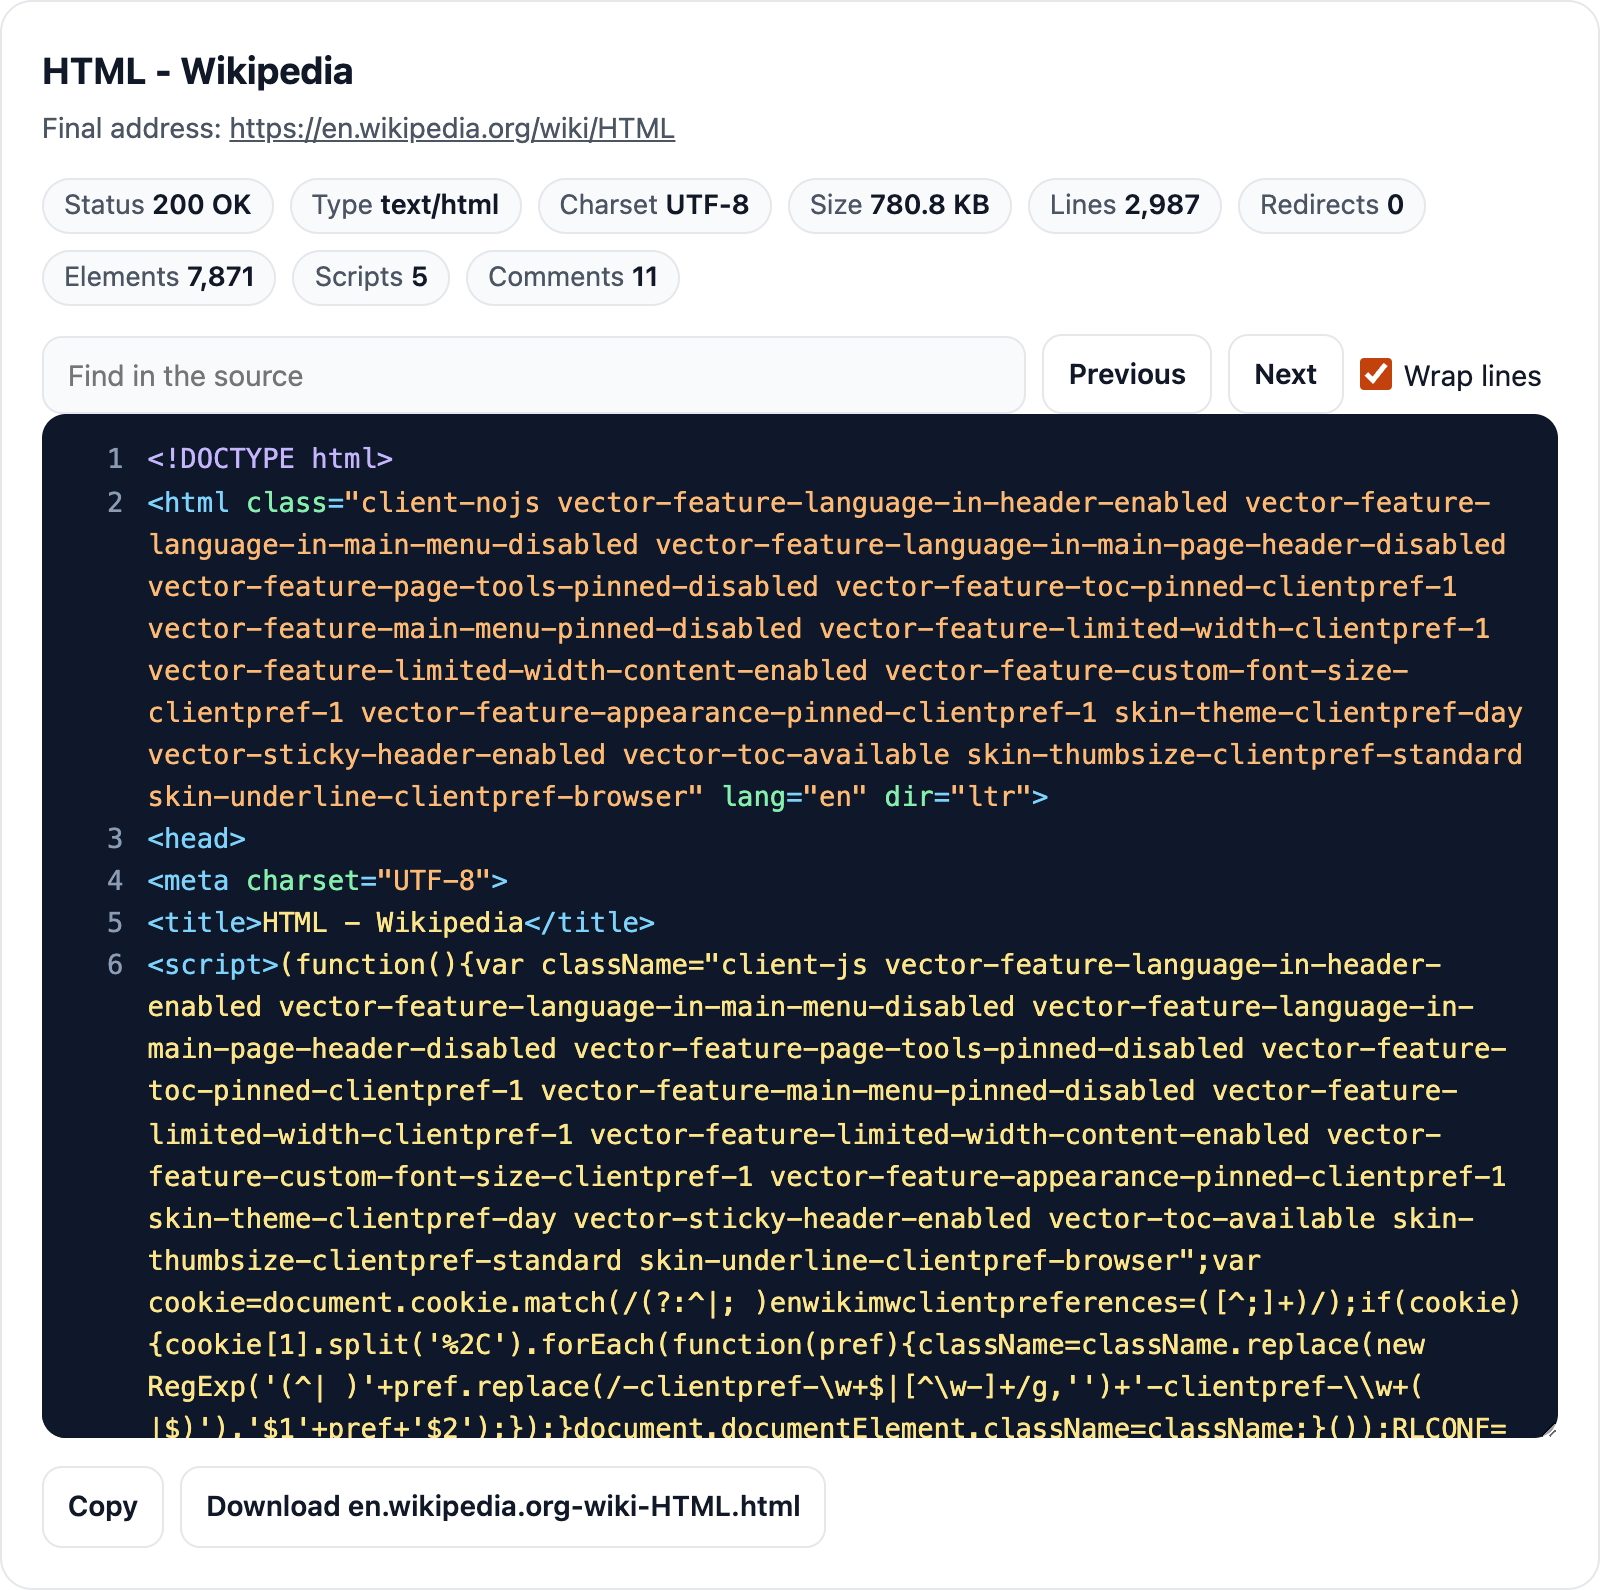The image size is (1600, 1590).
Task: Select the Comments 11 badge
Action: point(573,277)
